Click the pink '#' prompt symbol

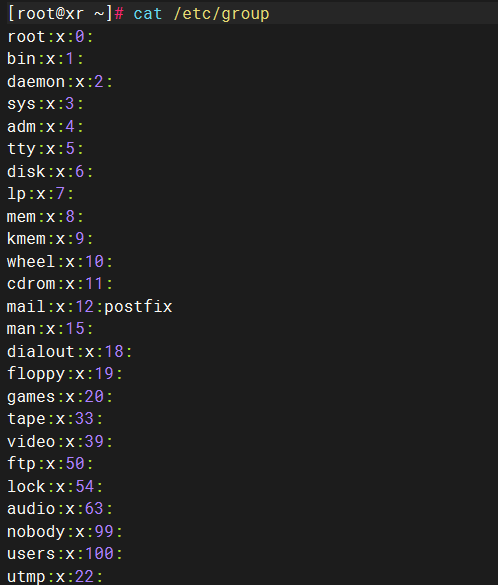click(119, 14)
